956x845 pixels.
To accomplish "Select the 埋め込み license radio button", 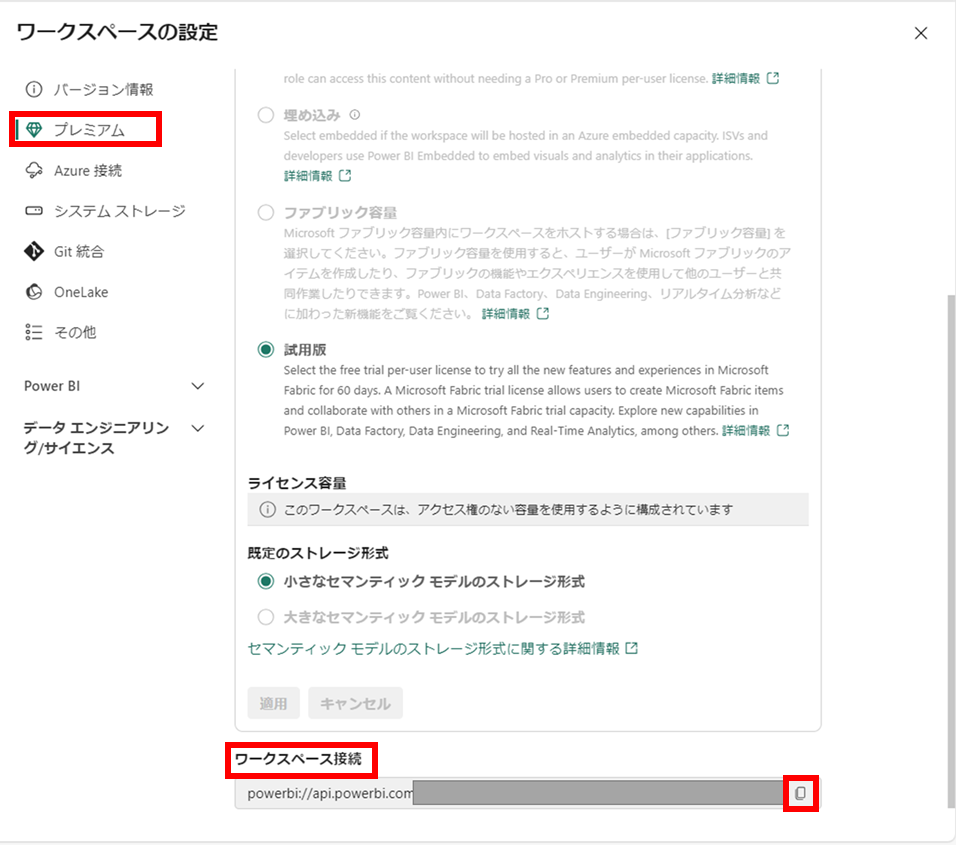I will 266,115.
